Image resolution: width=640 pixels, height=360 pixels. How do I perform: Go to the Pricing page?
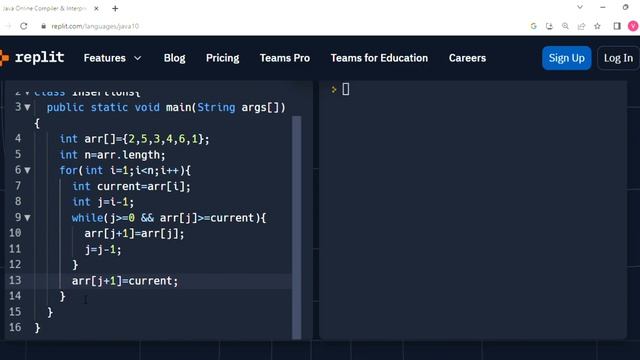[222, 58]
